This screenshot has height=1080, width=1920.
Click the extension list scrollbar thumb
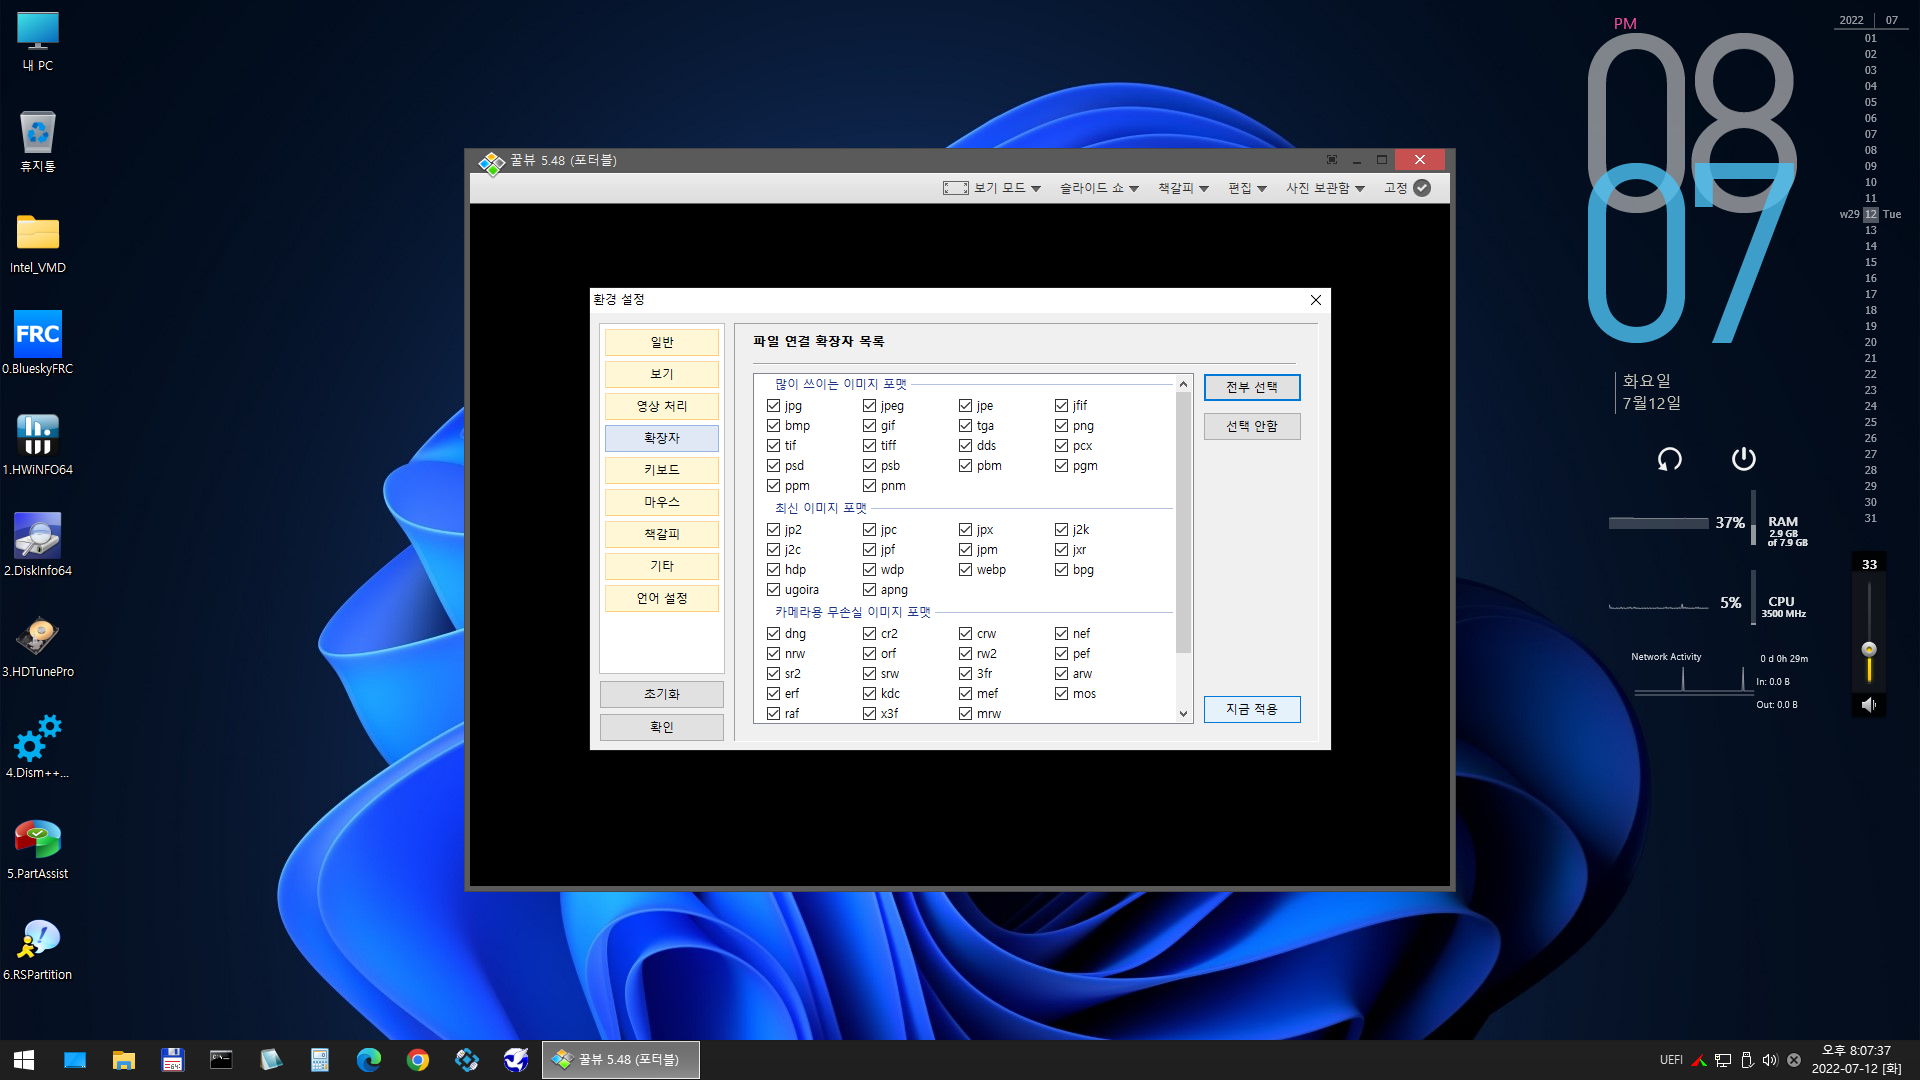(1183, 522)
